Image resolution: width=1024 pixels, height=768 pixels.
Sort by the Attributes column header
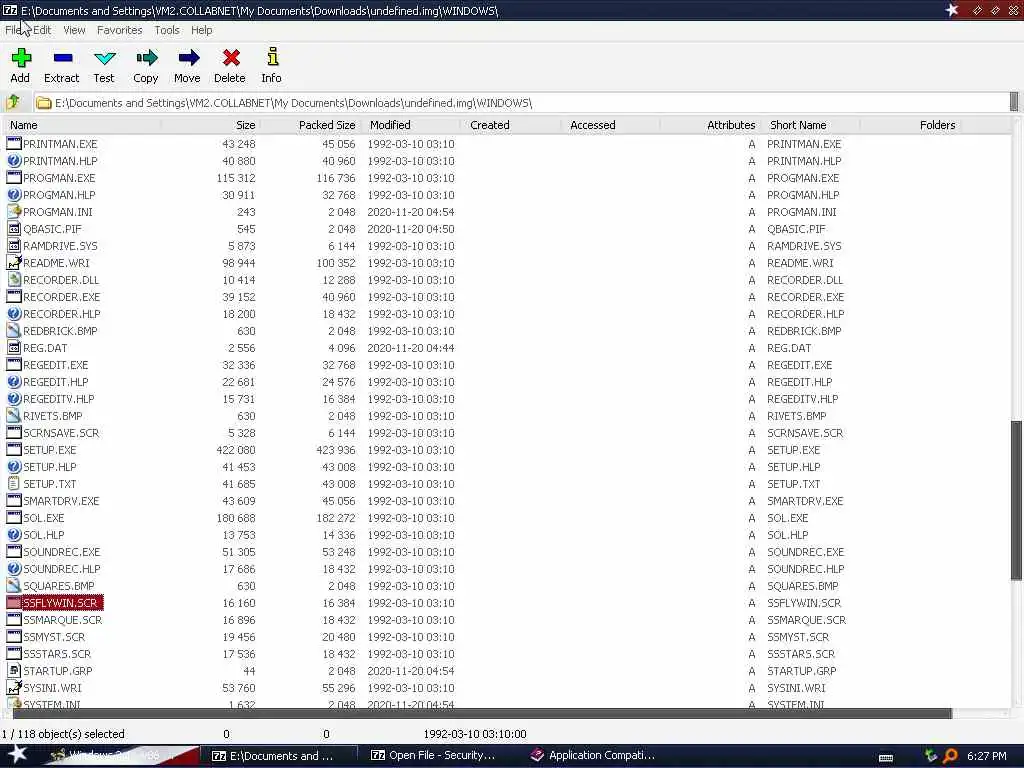pos(710,125)
